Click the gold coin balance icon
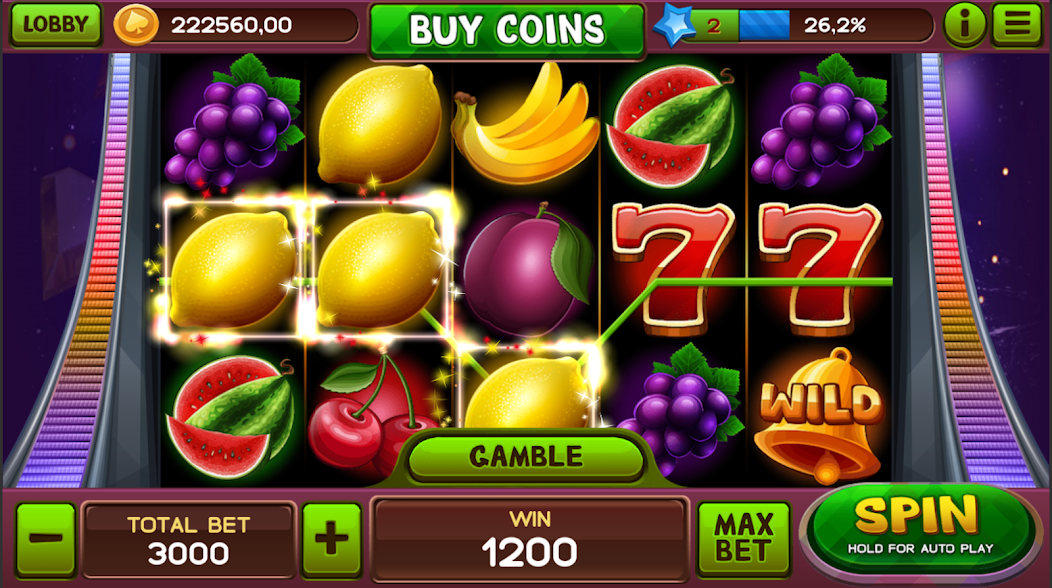The width and height of the screenshot is (1052, 588). point(136,25)
